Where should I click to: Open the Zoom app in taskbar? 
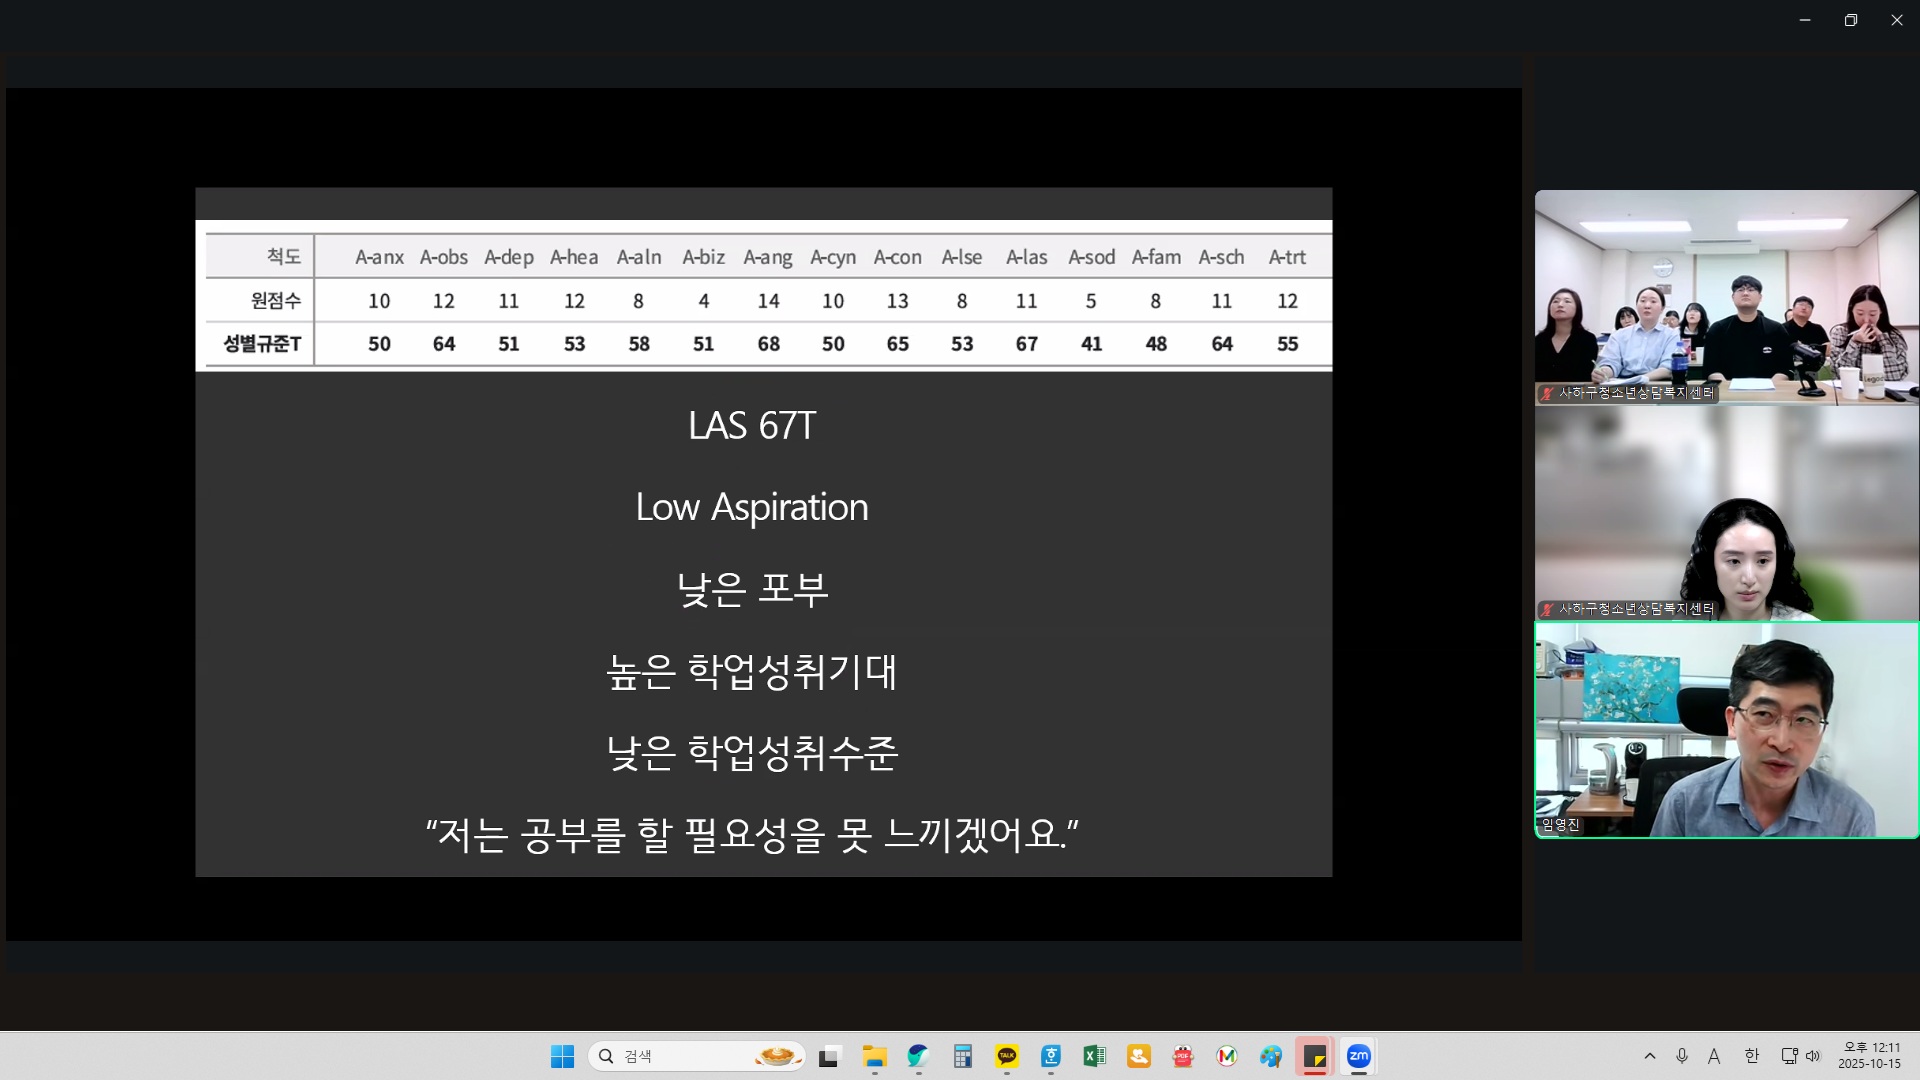pyautogui.click(x=1358, y=1056)
